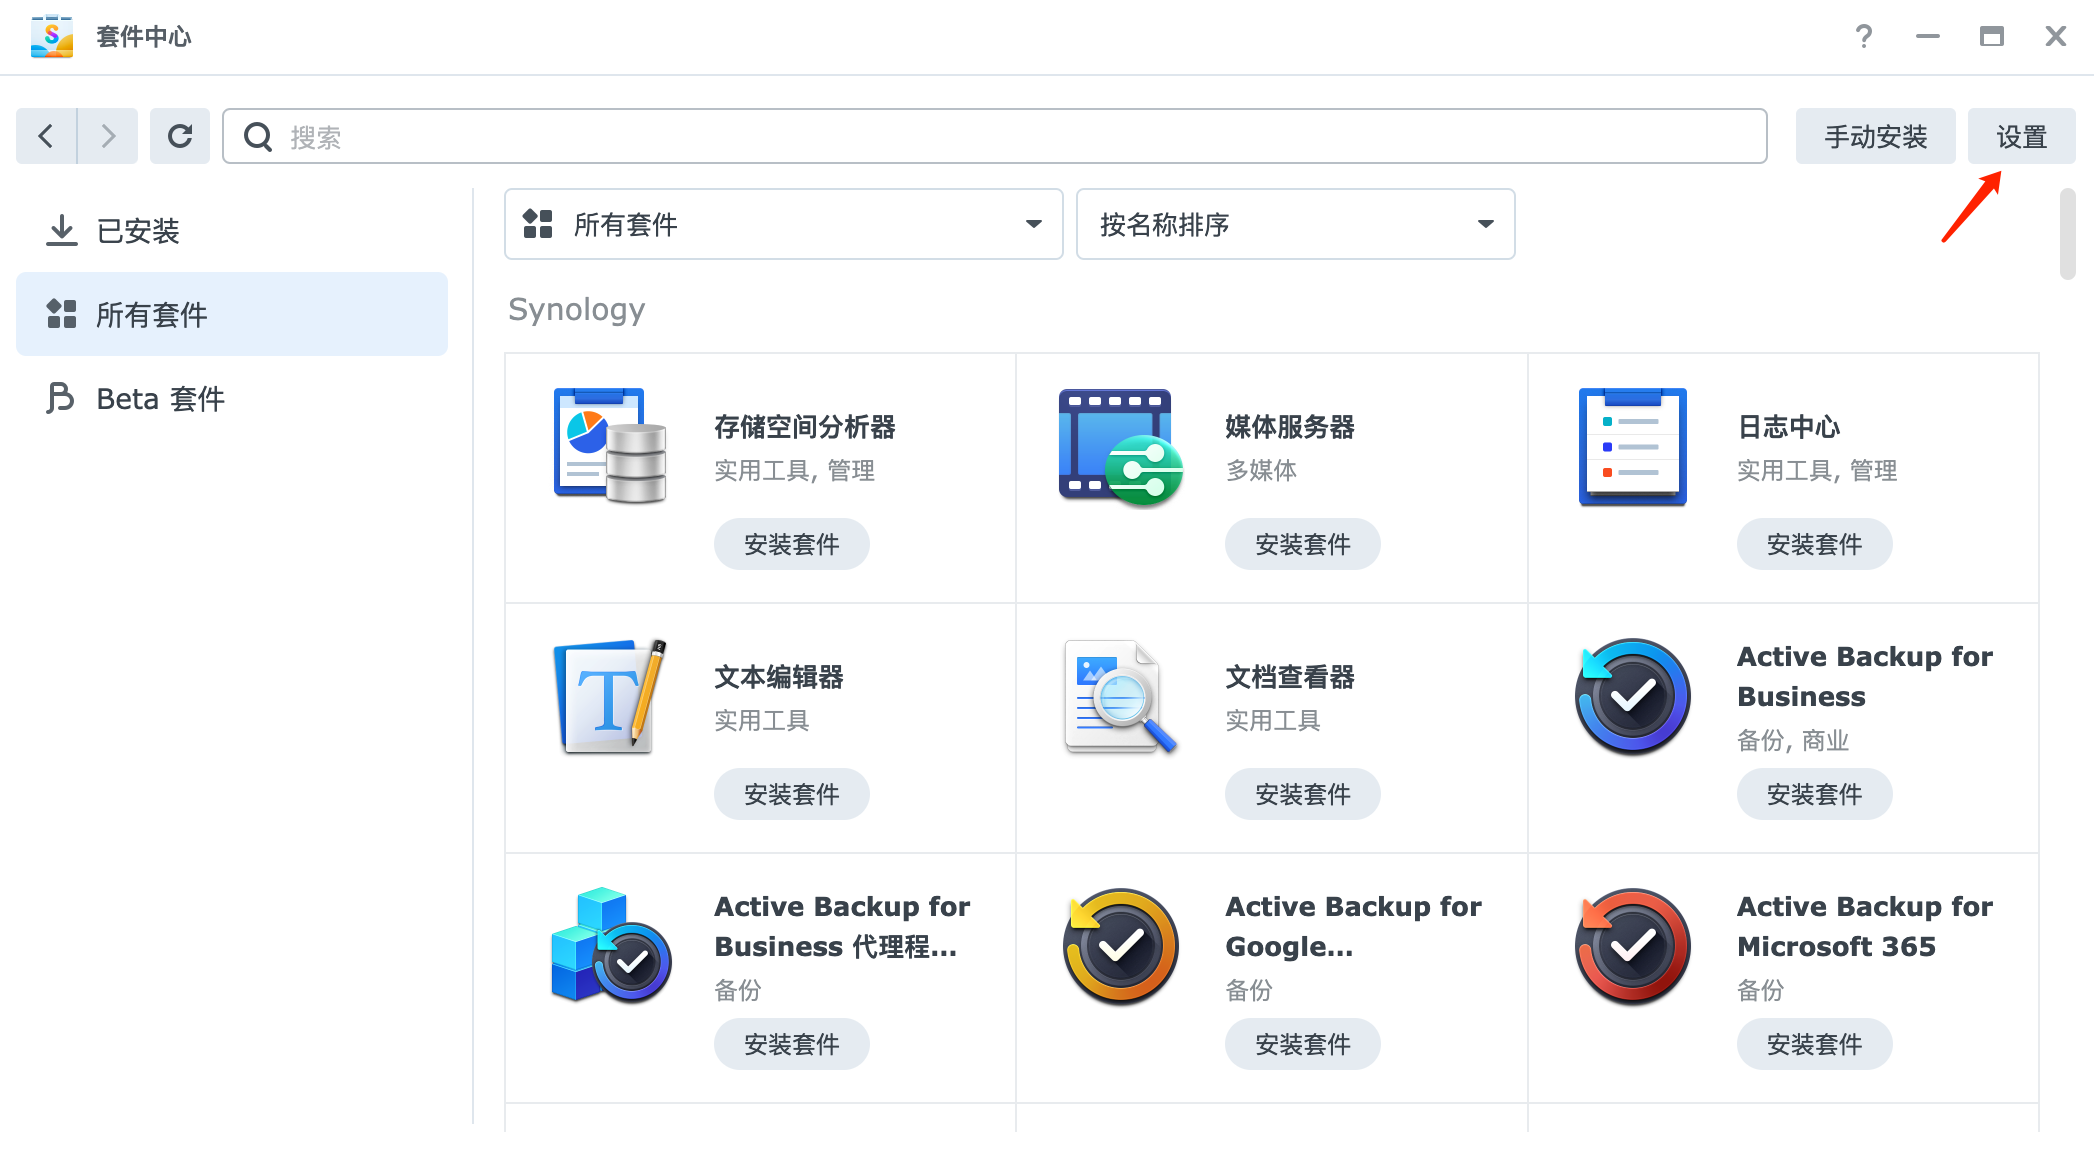Click the Active Backup for Business icon
The width and height of the screenshot is (2094, 1150).
pyautogui.click(x=1633, y=696)
